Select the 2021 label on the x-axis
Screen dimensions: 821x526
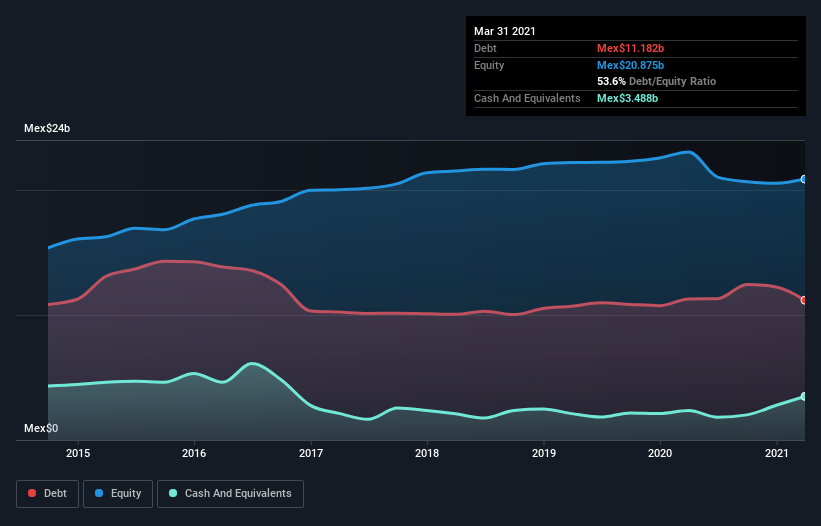click(776, 453)
